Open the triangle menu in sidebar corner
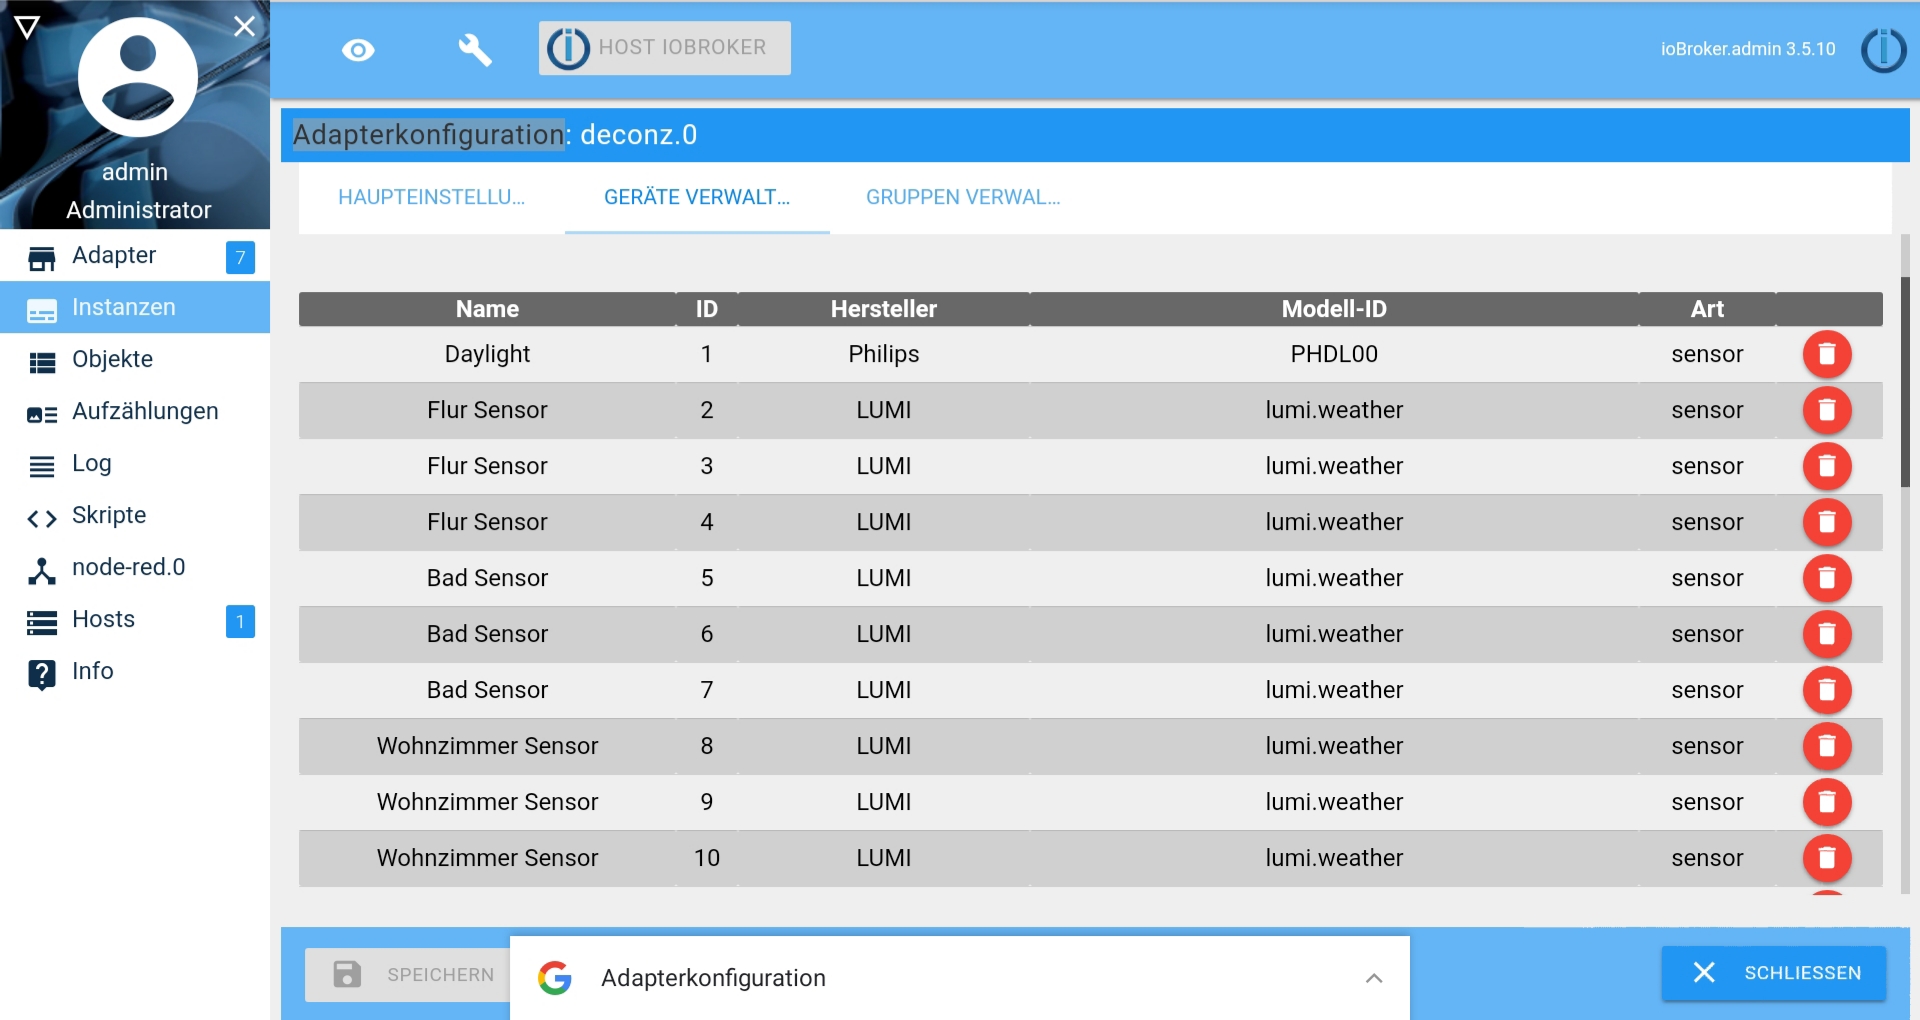The image size is (1920, 1020). coord(27,27)
